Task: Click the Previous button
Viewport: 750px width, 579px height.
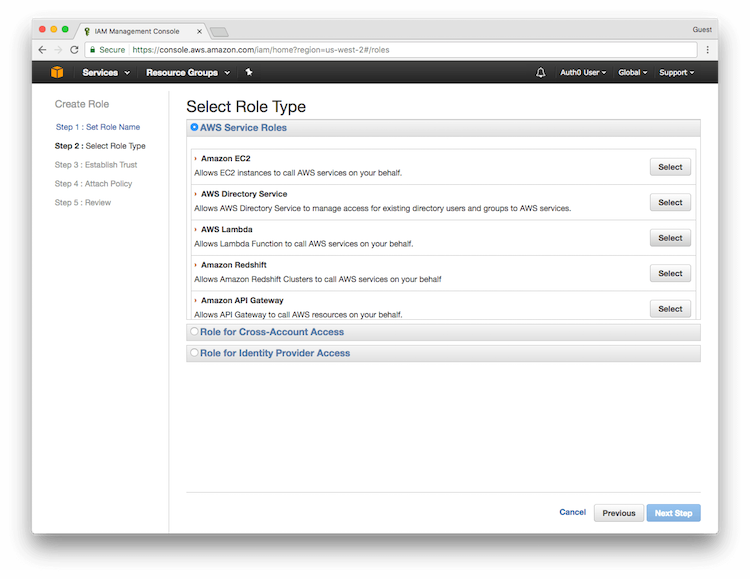Action: (619, 513)
